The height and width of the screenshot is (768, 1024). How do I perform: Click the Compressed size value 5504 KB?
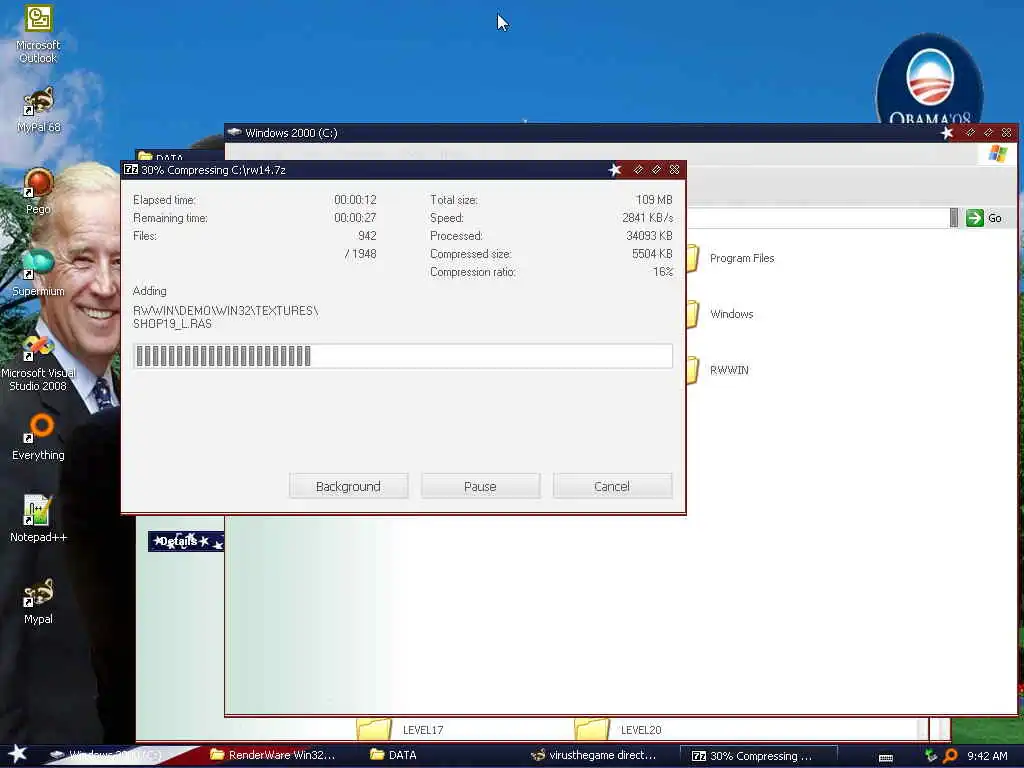[652, 254]
